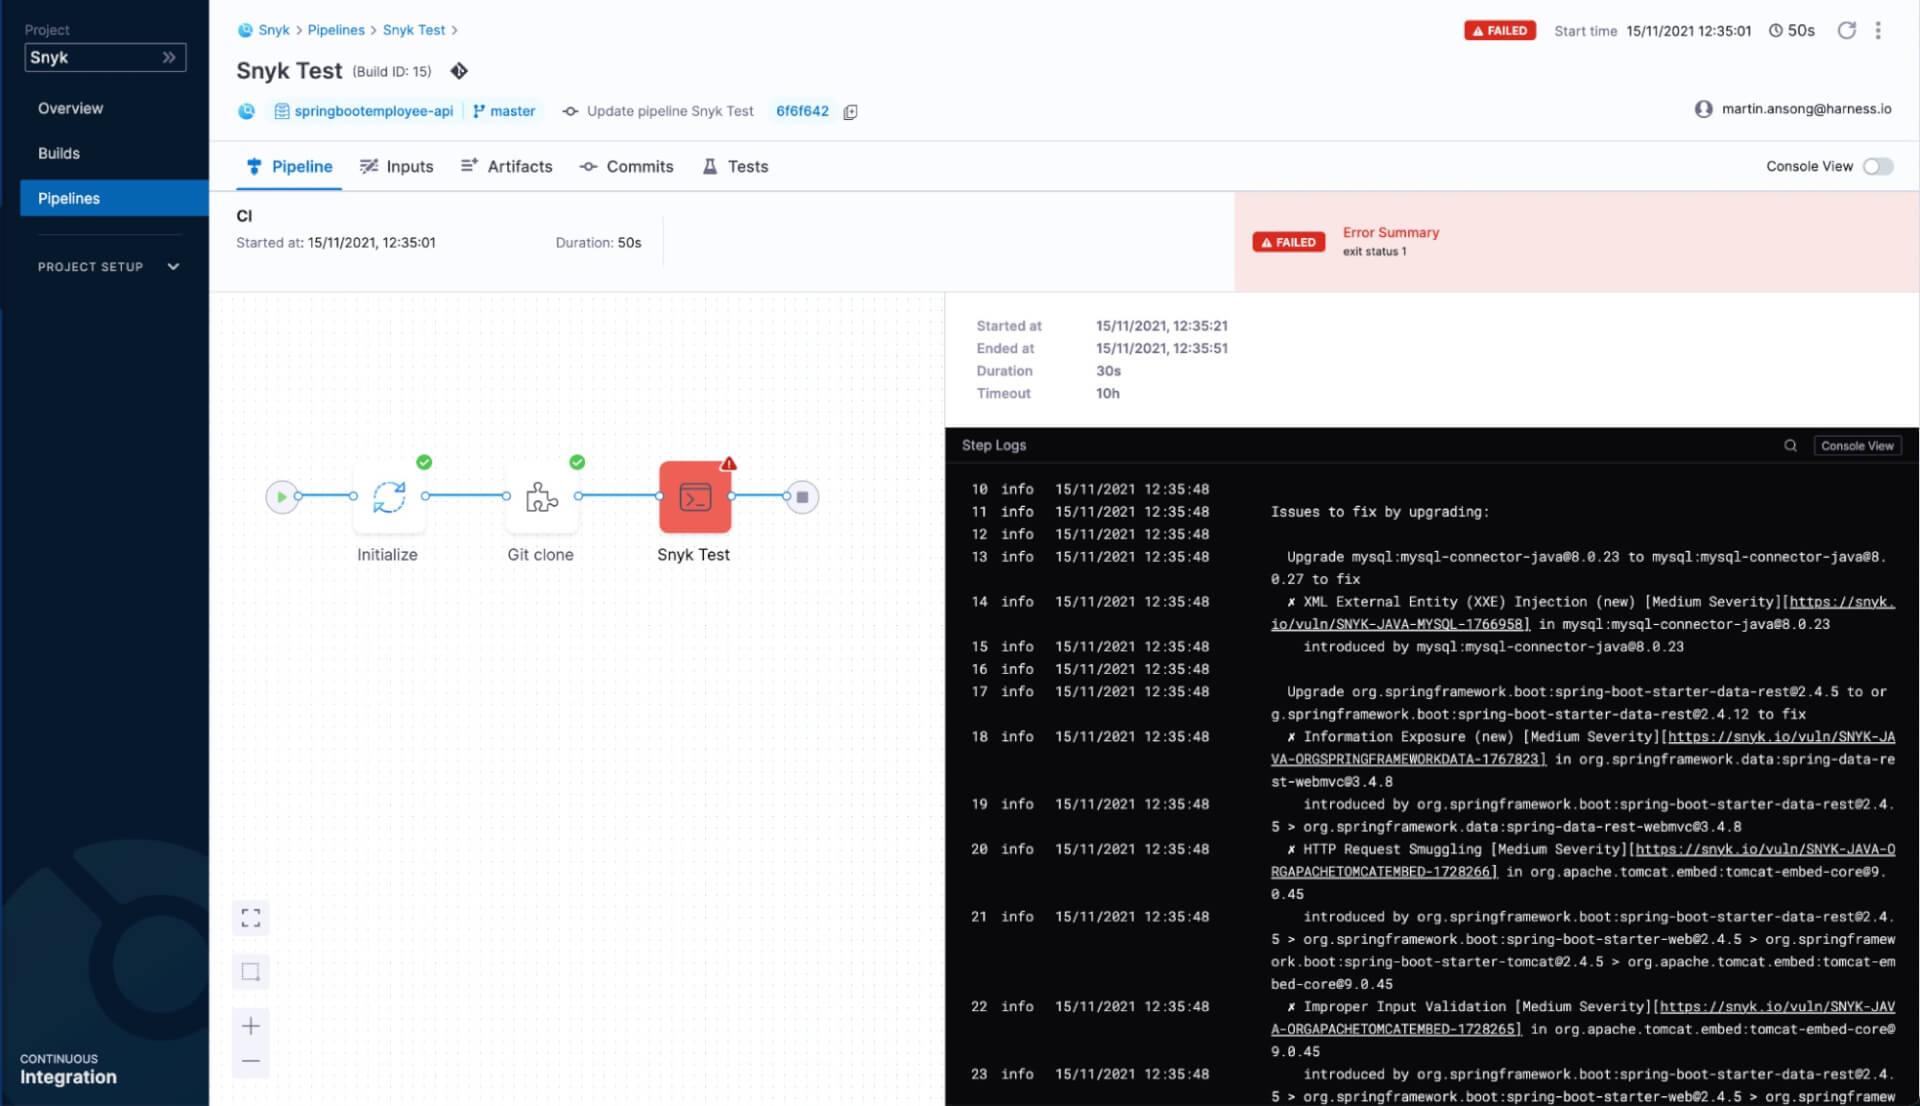Select the Git clone step node

542,496
